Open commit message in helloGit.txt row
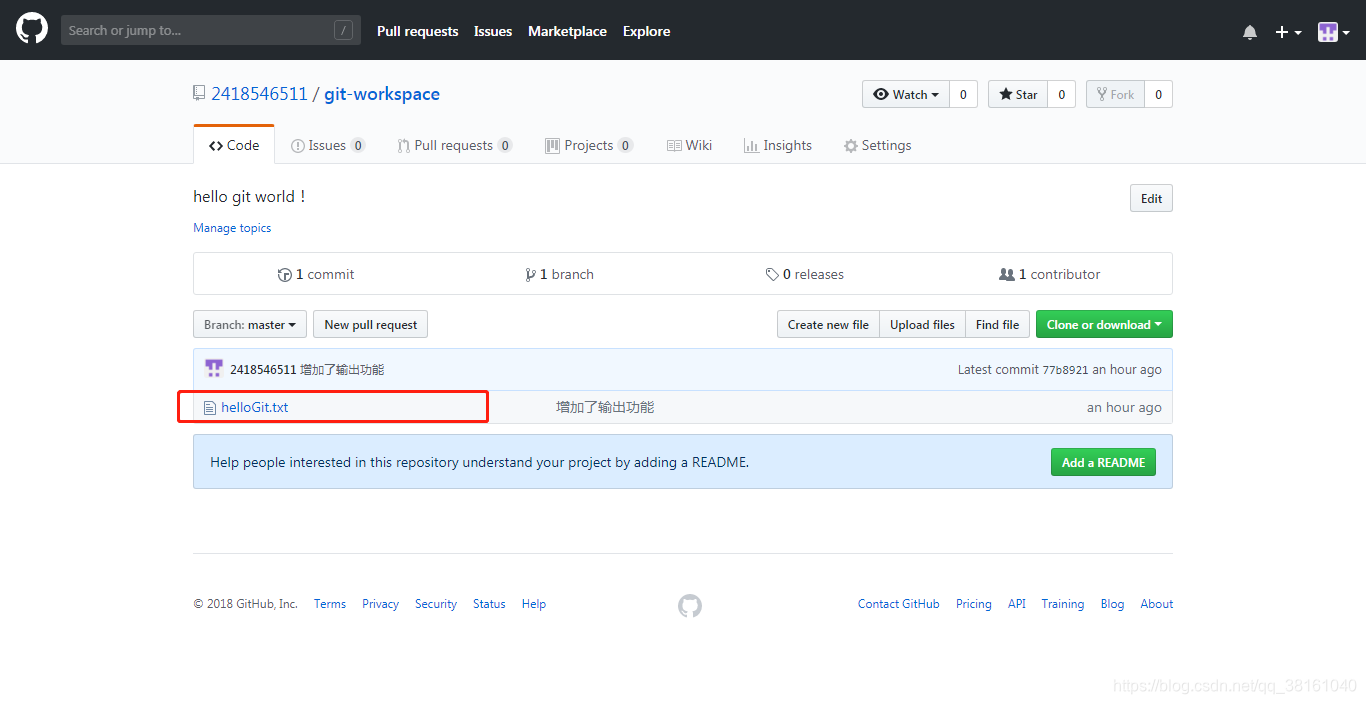 click(x=605, y=407)
